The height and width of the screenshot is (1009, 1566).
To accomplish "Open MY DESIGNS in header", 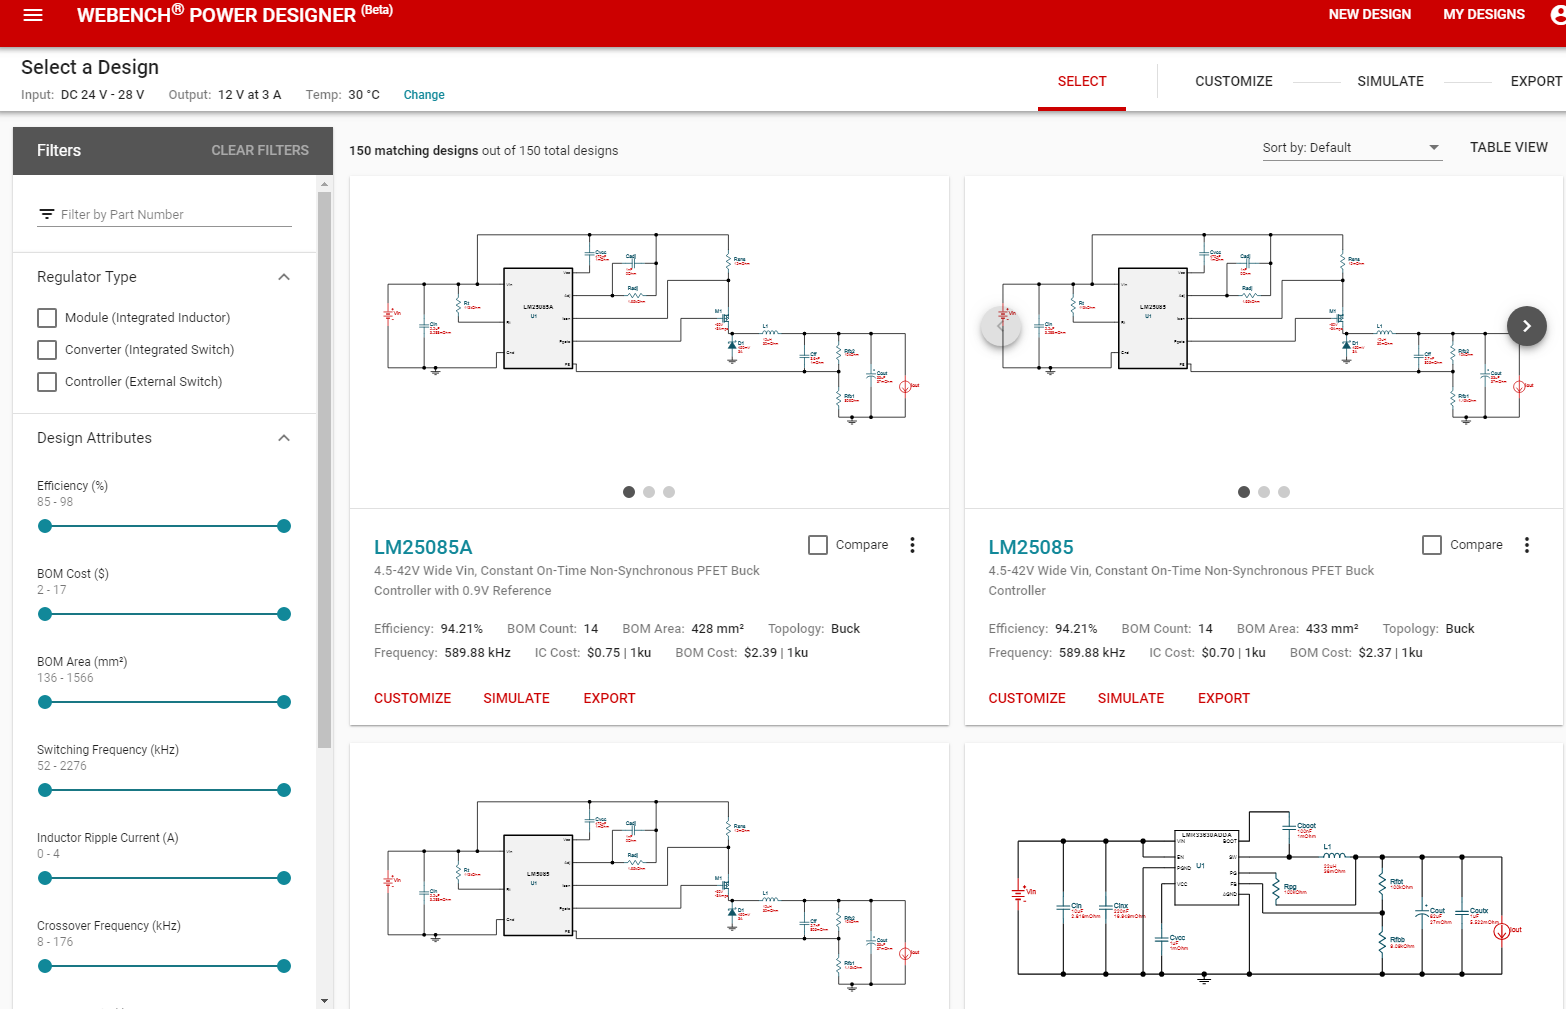I will coord(1484,15).
